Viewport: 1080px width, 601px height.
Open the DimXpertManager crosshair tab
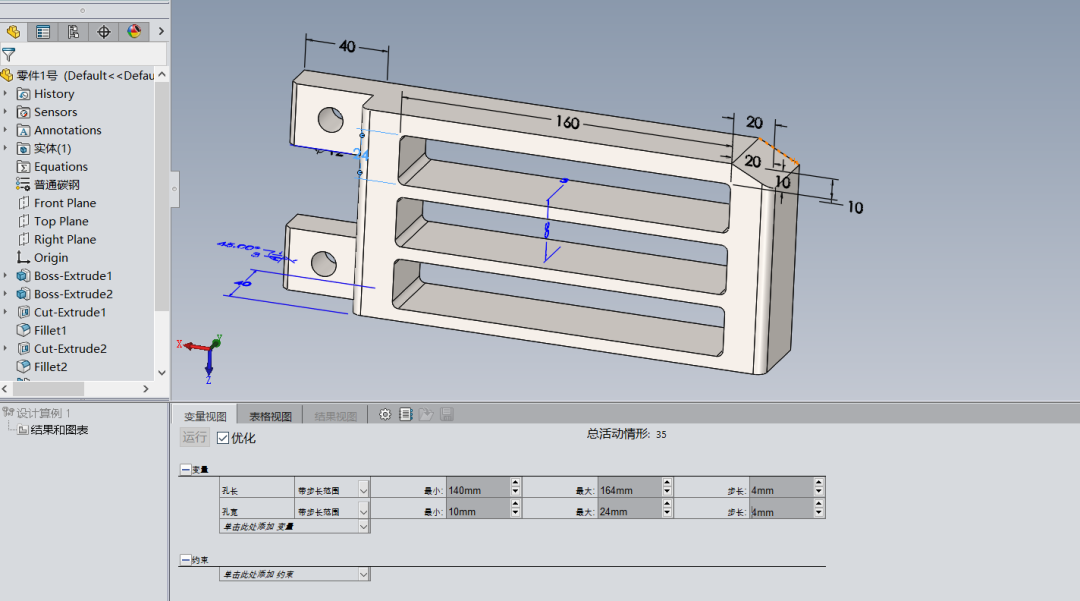103,32
